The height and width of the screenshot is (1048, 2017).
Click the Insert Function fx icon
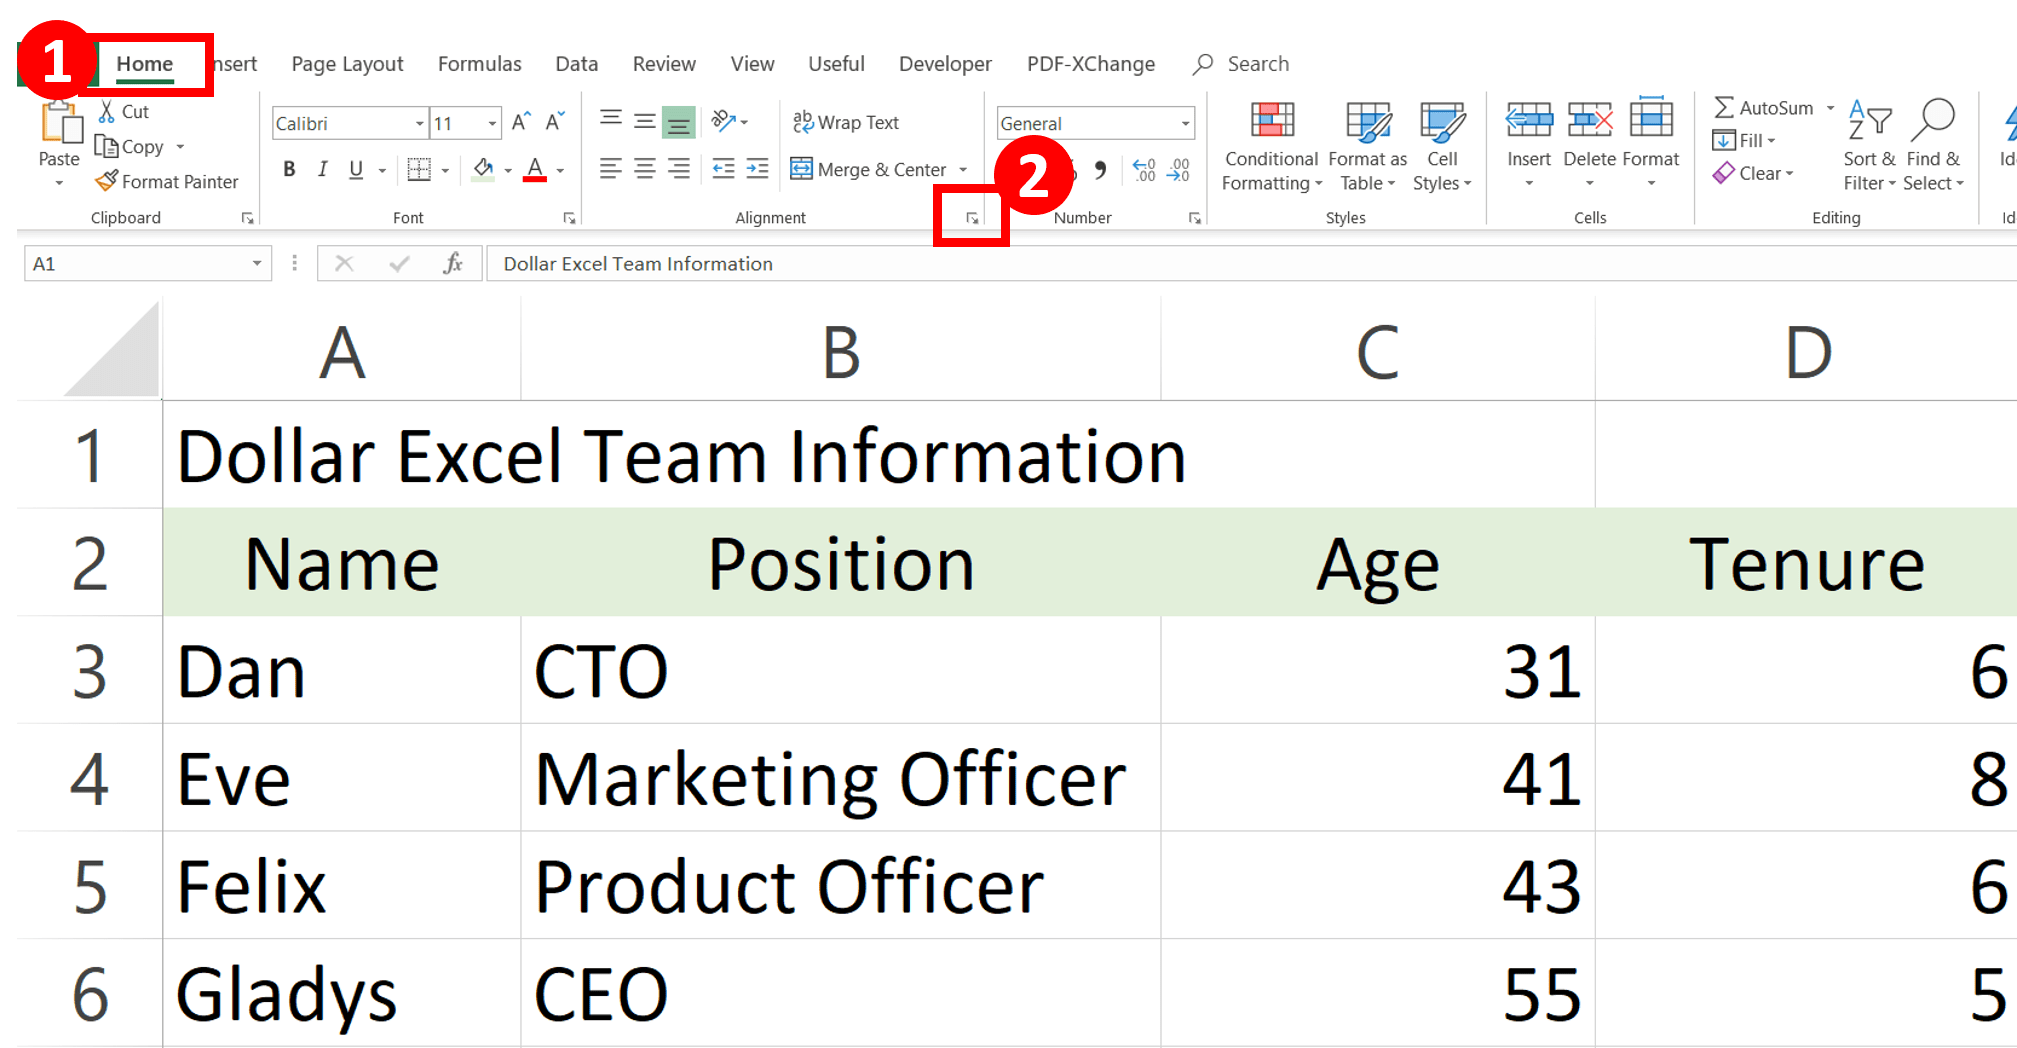[x=453, y=263]
